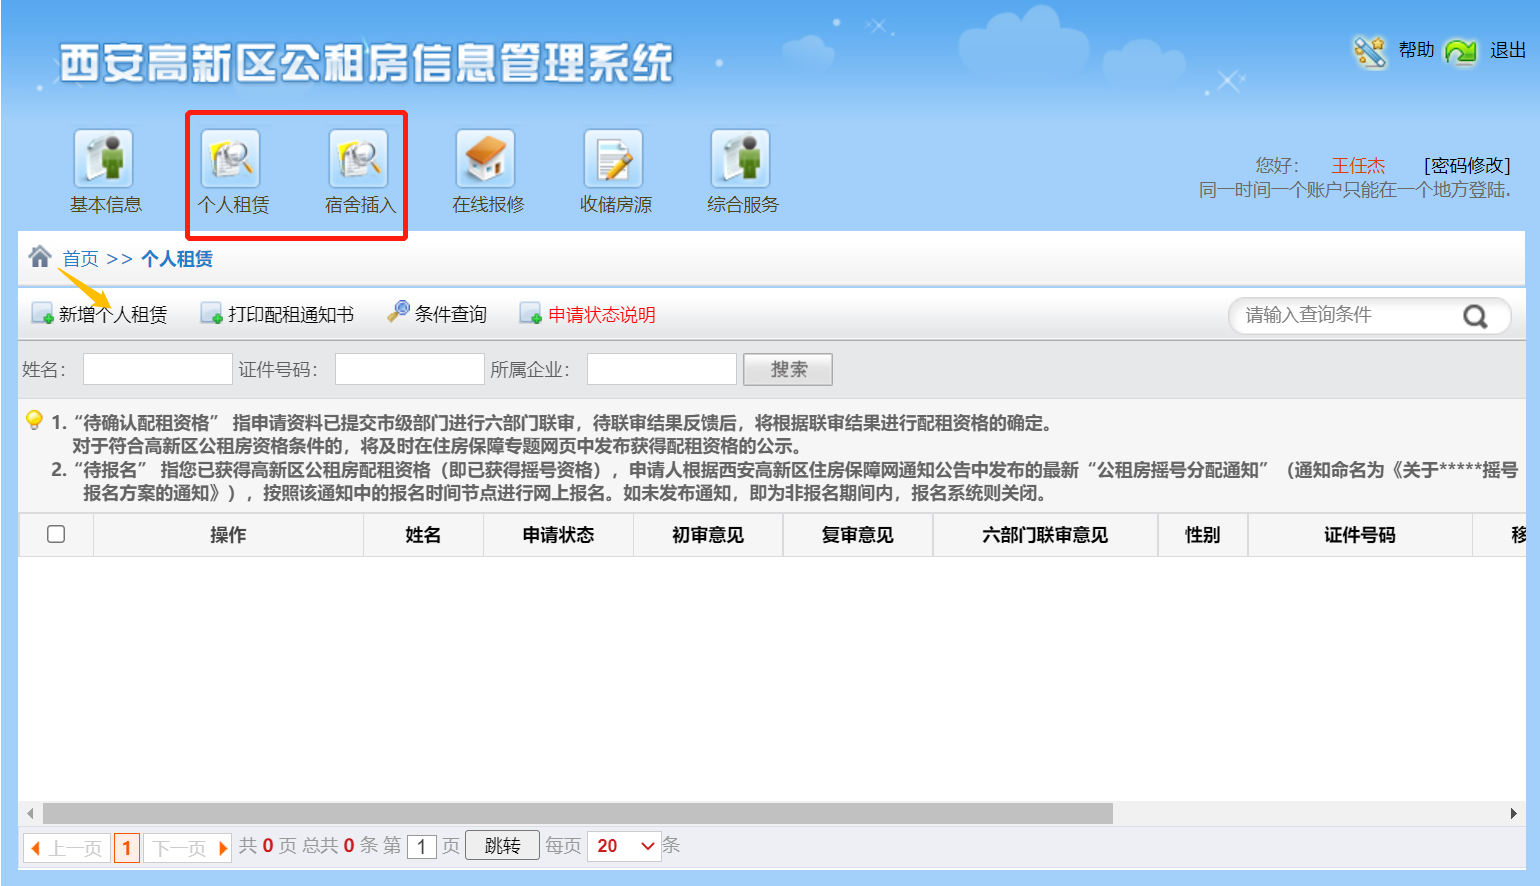Click 打印配租通知书 toolbar button
Image resolution: width=1540 pixels, height=886 pixels.
pyautogui.click(x=277, y=314)
